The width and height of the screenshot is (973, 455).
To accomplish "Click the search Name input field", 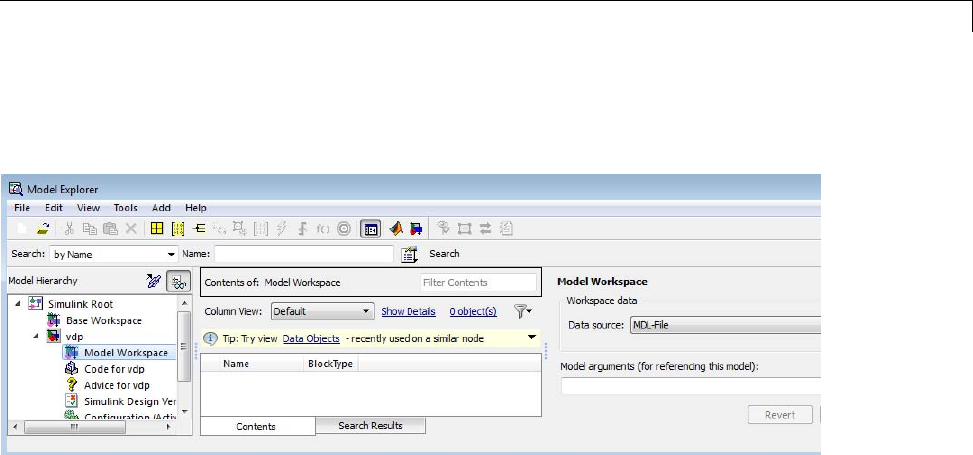I will click(304, 254).
